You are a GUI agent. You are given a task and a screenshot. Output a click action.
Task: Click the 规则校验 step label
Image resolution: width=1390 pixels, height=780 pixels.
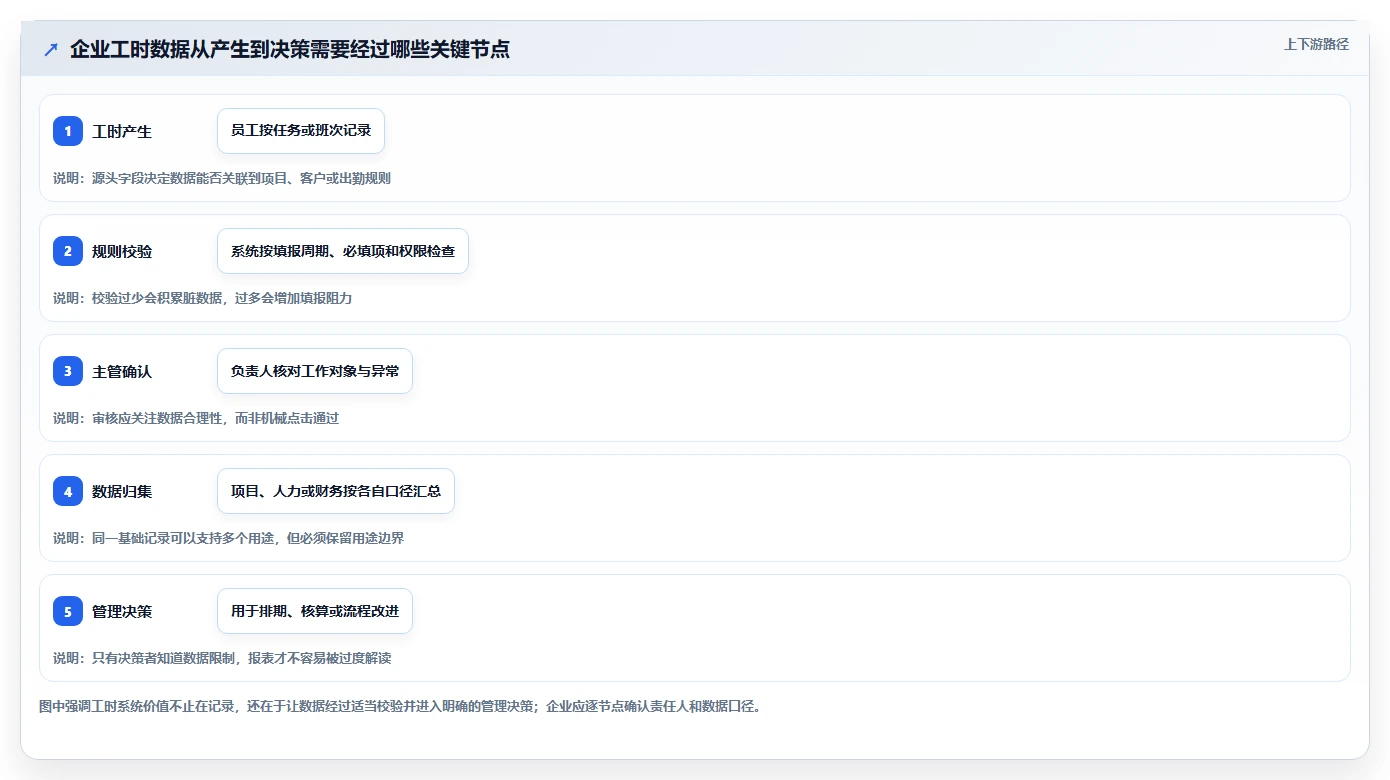(122, 251)
